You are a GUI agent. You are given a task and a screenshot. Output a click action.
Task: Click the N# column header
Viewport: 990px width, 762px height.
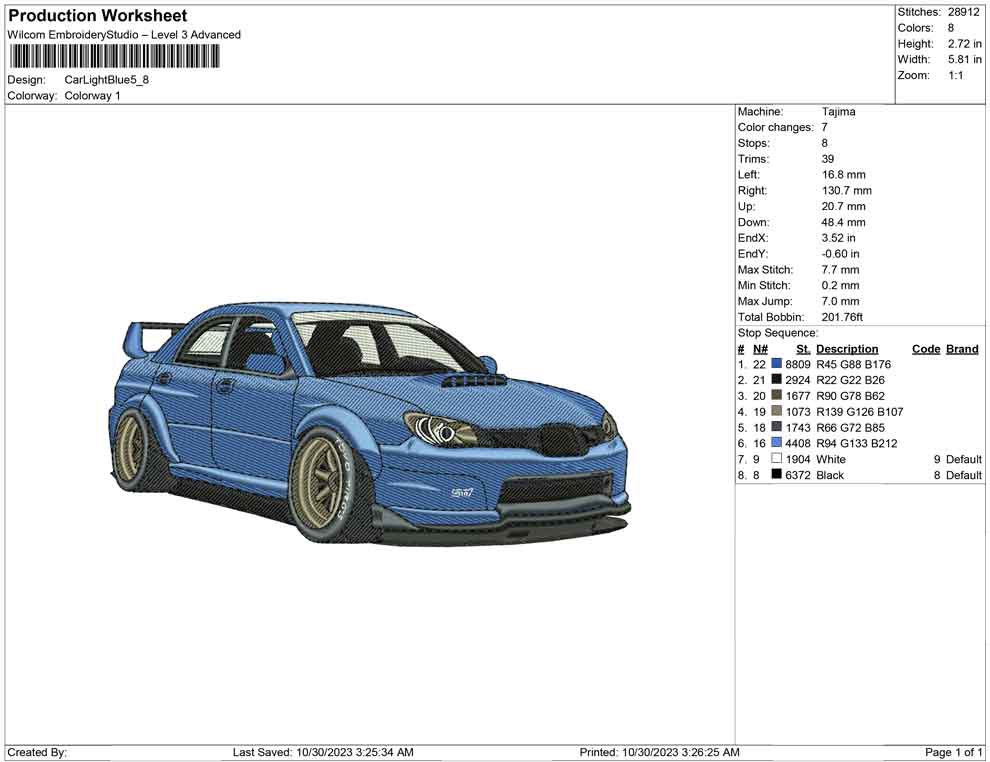(x=760, y=349)
